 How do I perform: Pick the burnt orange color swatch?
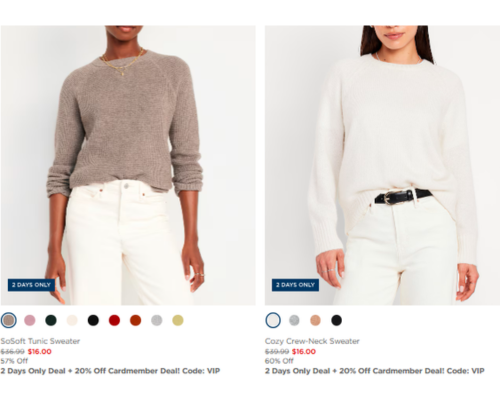[135, 320]
